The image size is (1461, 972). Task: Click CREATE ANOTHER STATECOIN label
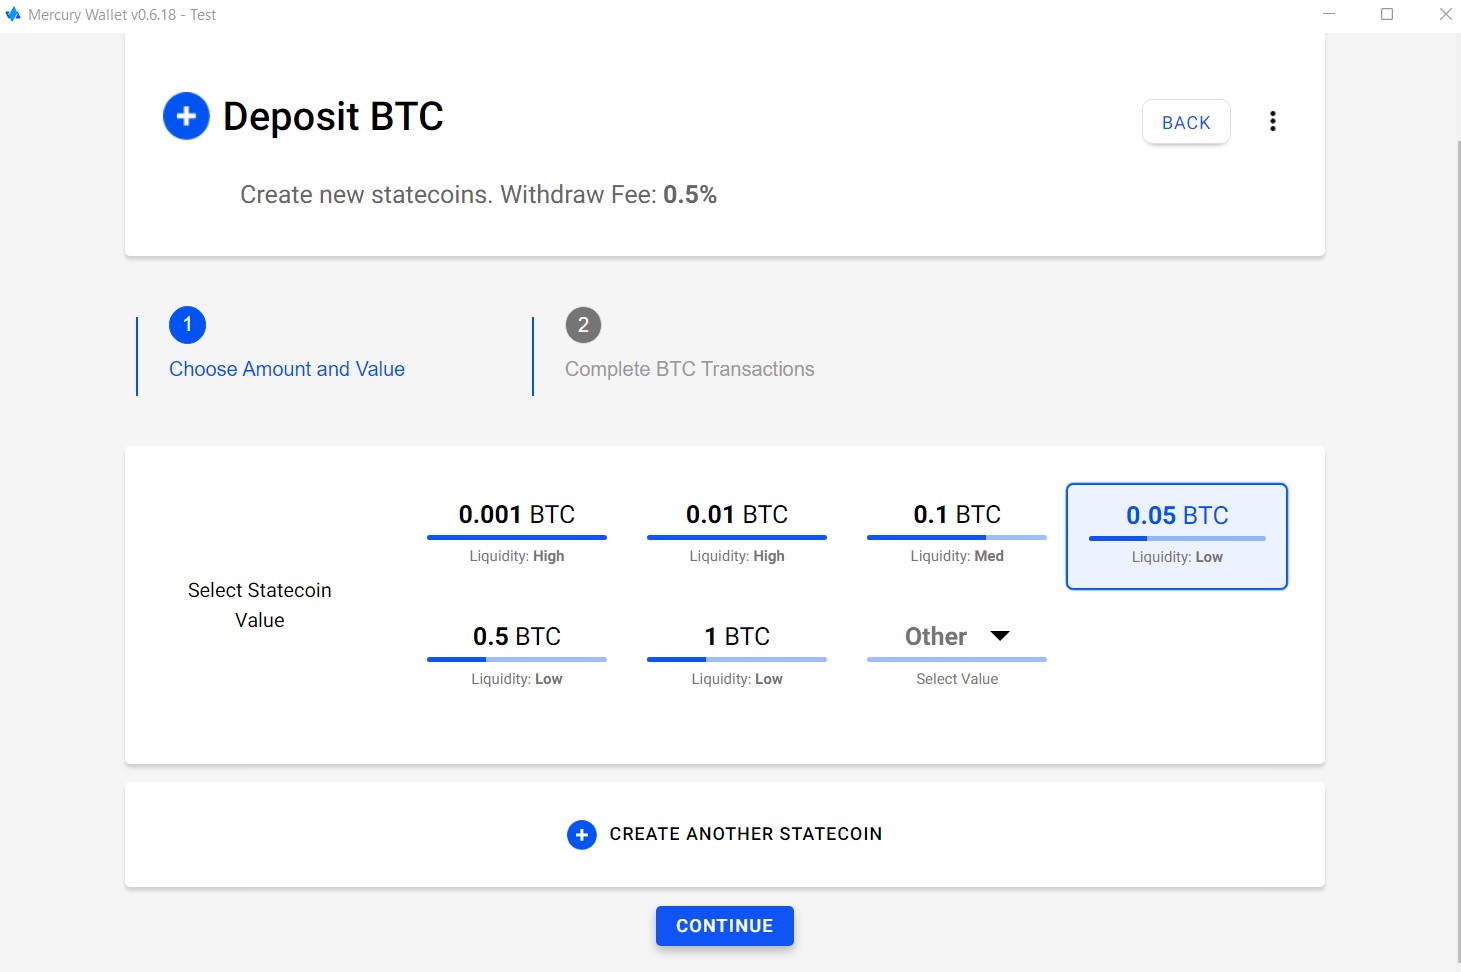tap(746, 834)
